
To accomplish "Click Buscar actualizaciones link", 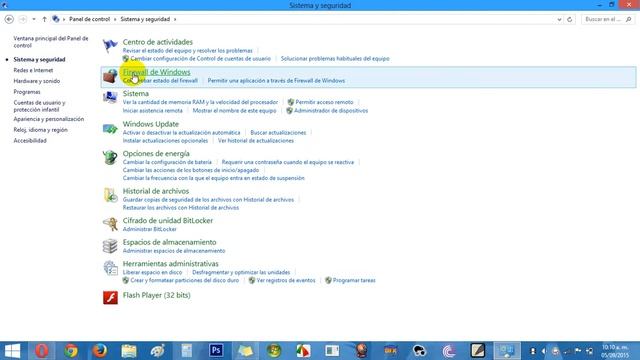I will [278, 133].
